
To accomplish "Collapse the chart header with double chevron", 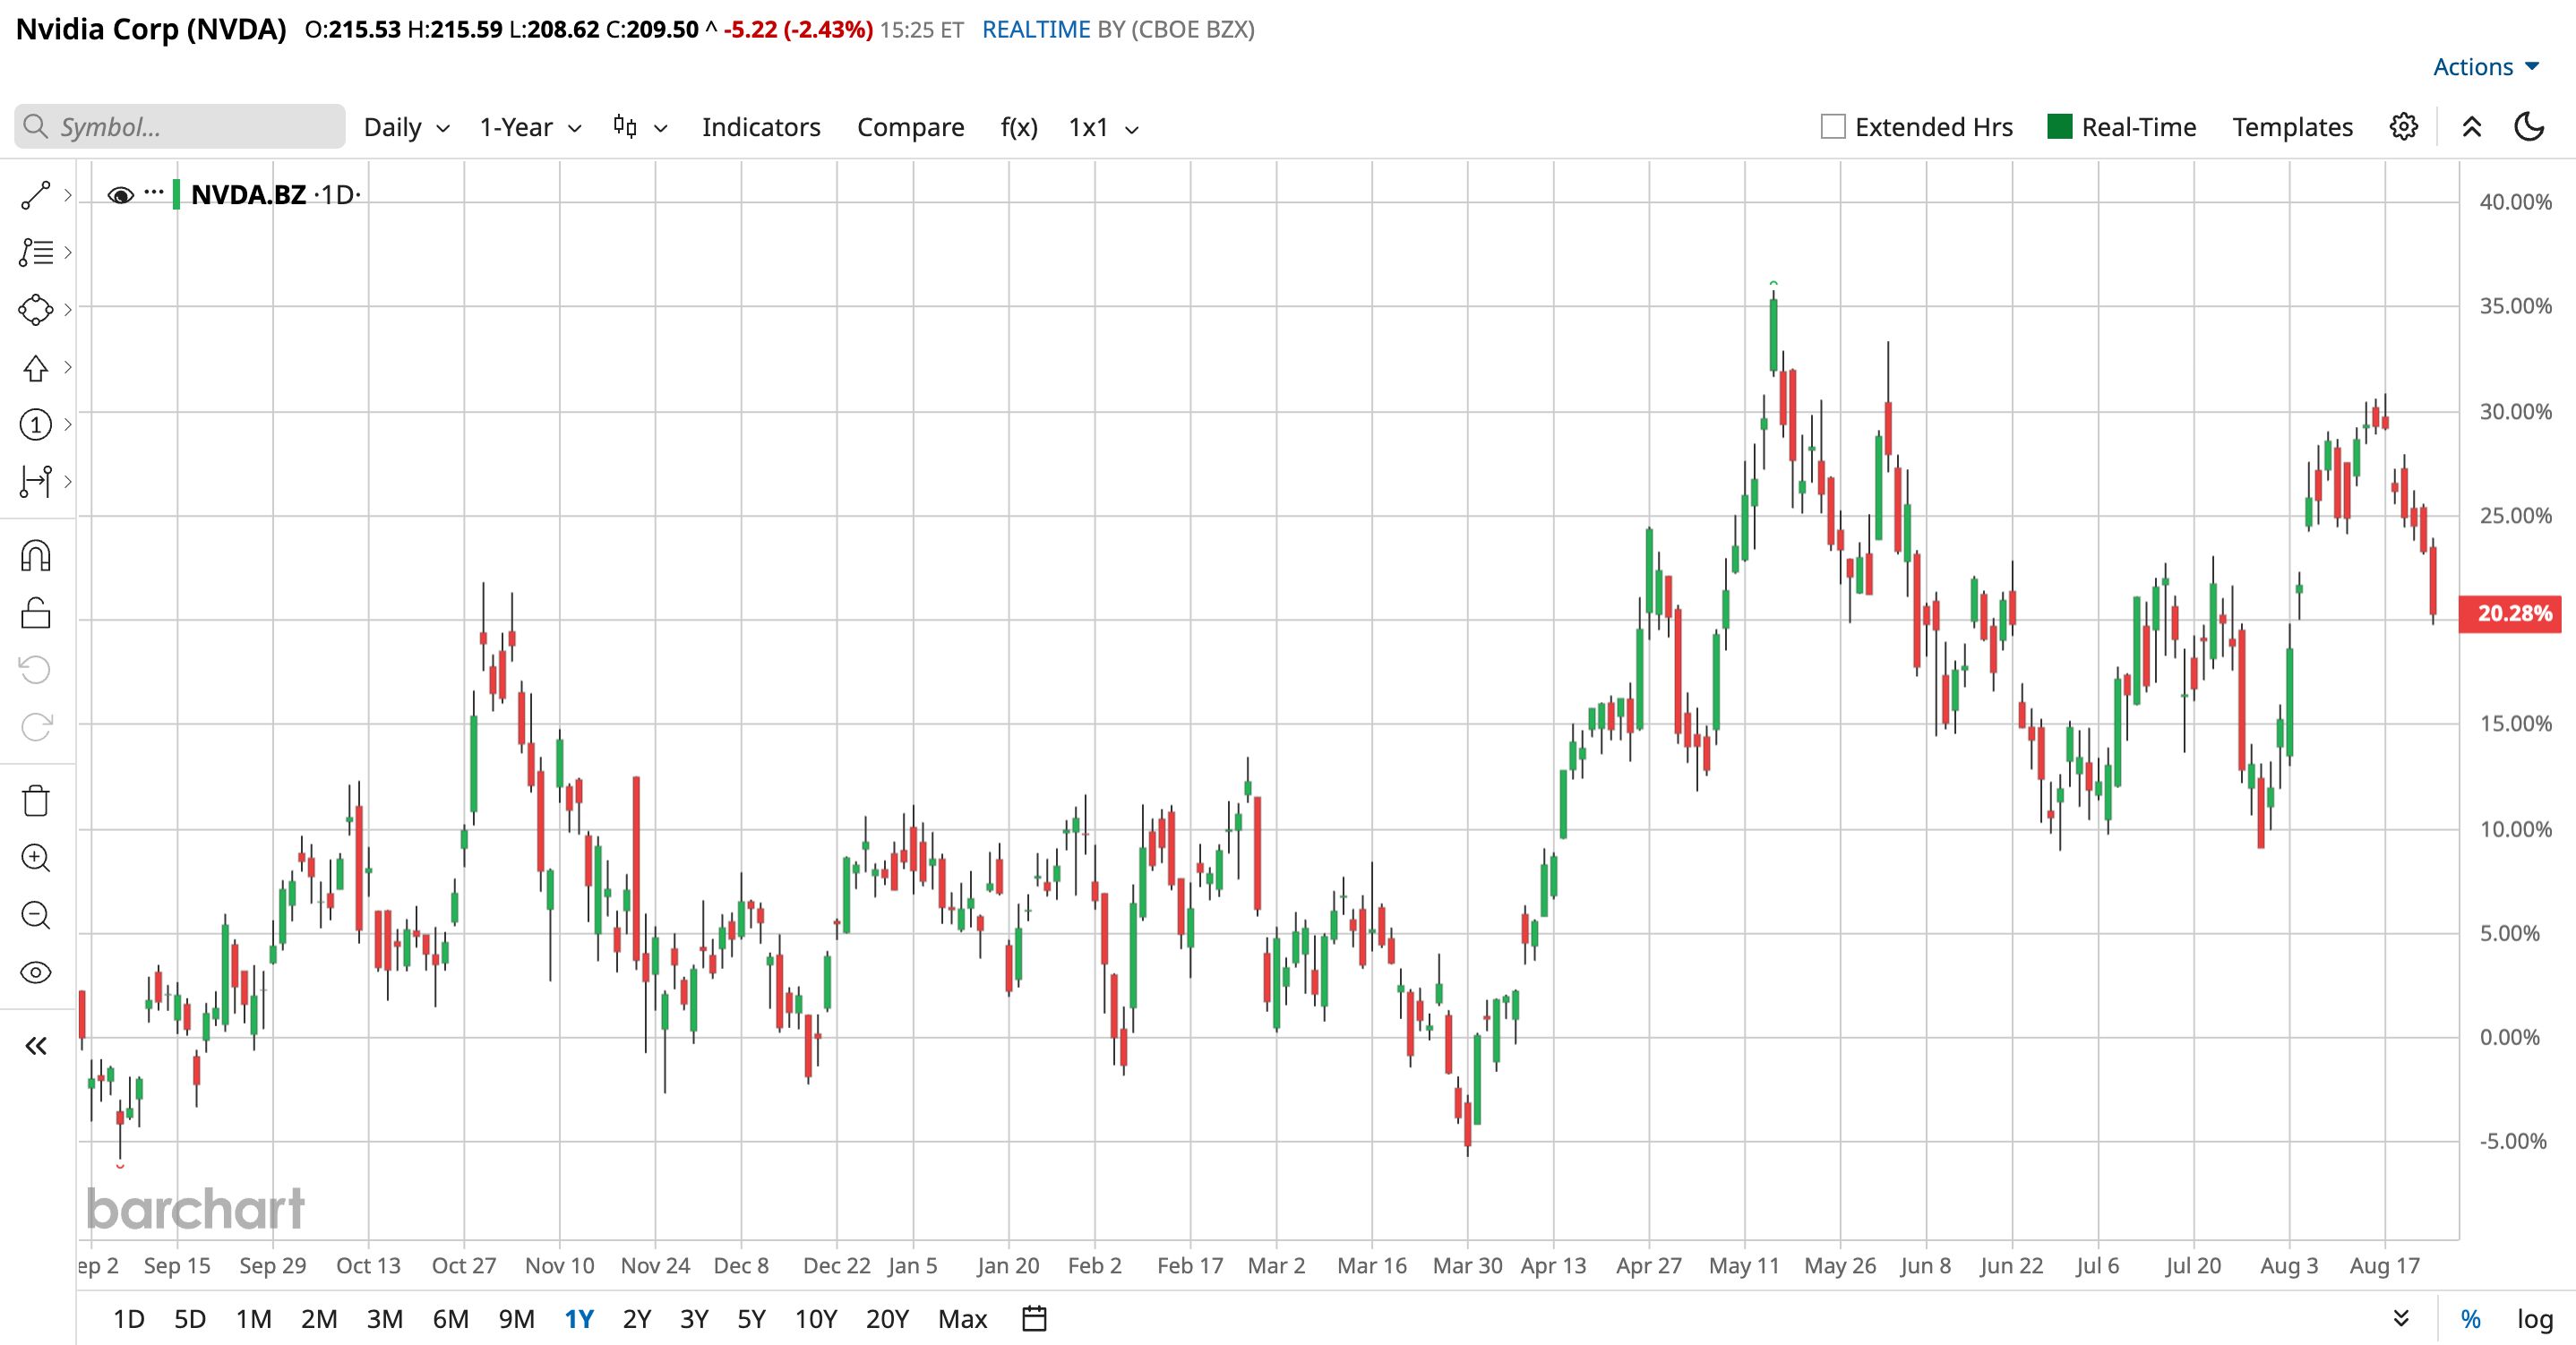I will 2472,127.
